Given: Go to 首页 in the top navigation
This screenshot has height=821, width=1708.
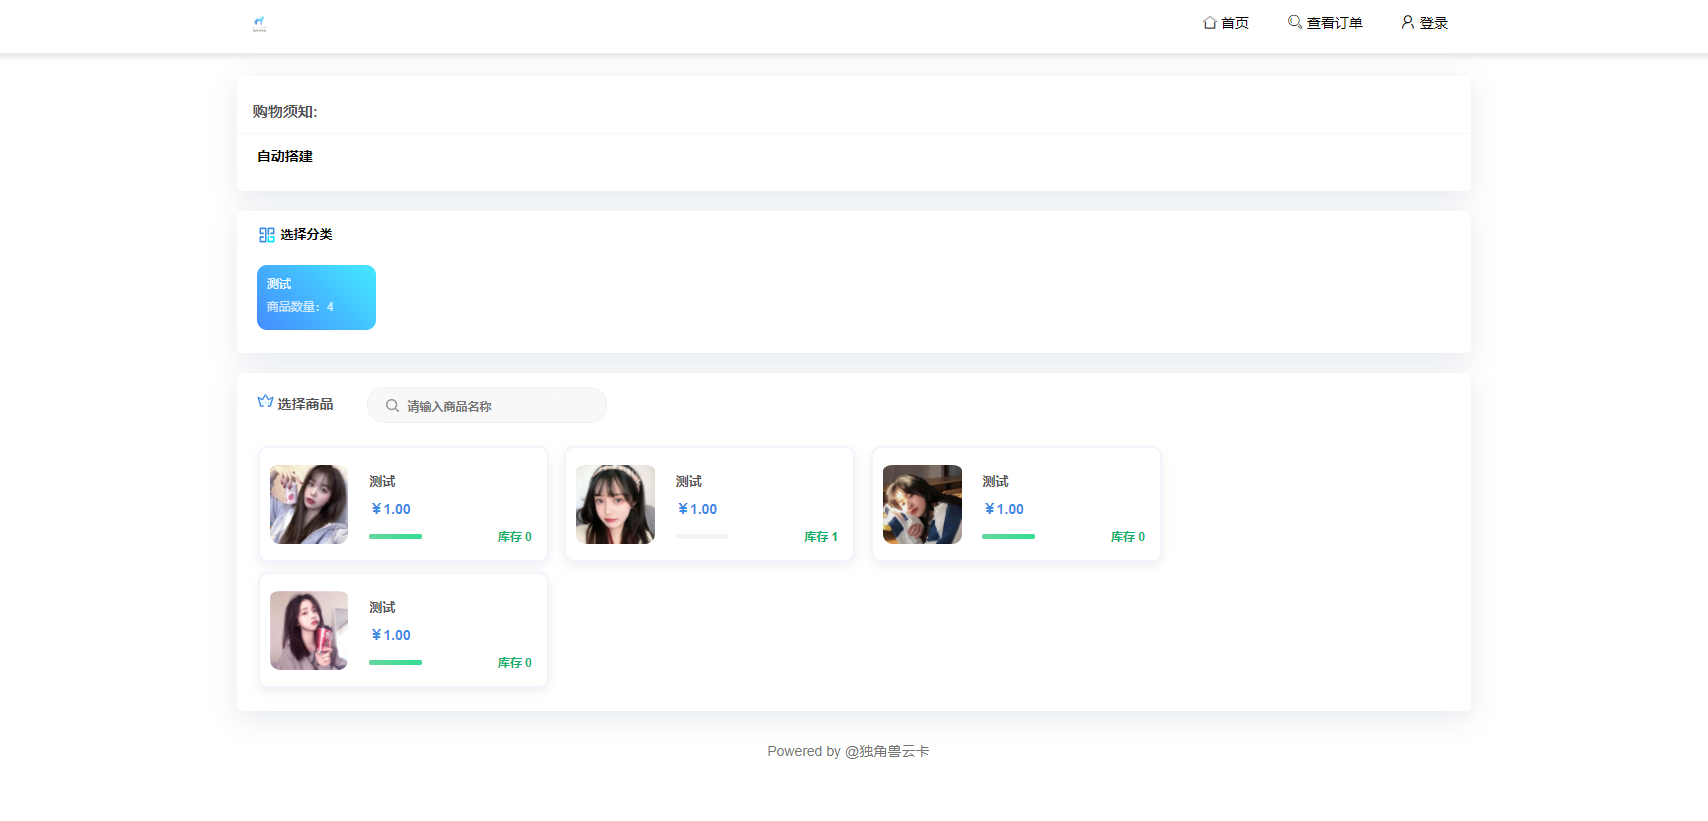Looking at the screenshot, I should [x=1234, y=23].
